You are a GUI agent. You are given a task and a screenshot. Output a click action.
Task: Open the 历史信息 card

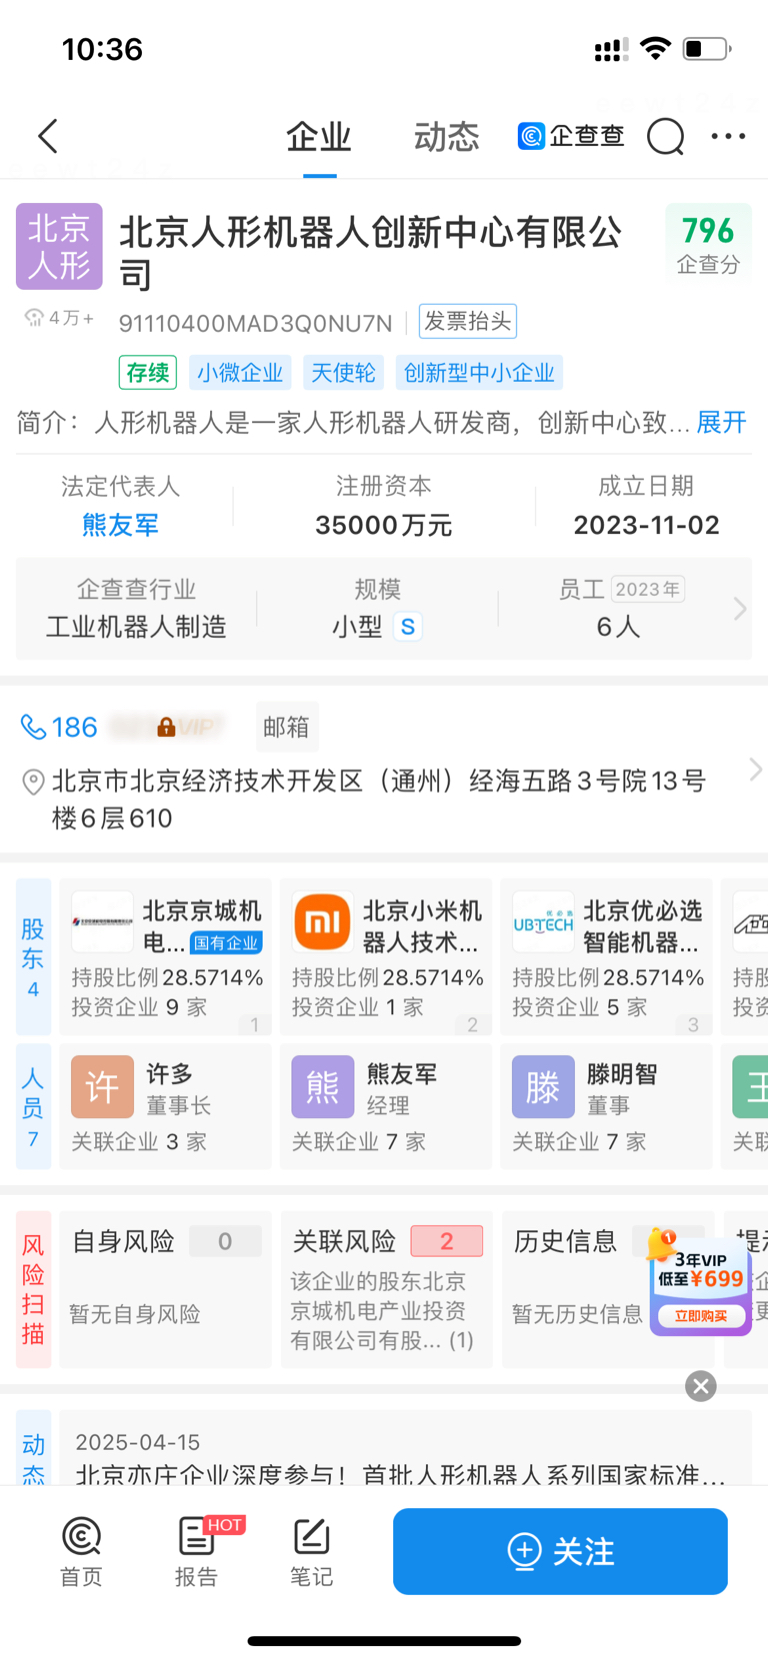pyautogui.click(x=608, y=1289)
